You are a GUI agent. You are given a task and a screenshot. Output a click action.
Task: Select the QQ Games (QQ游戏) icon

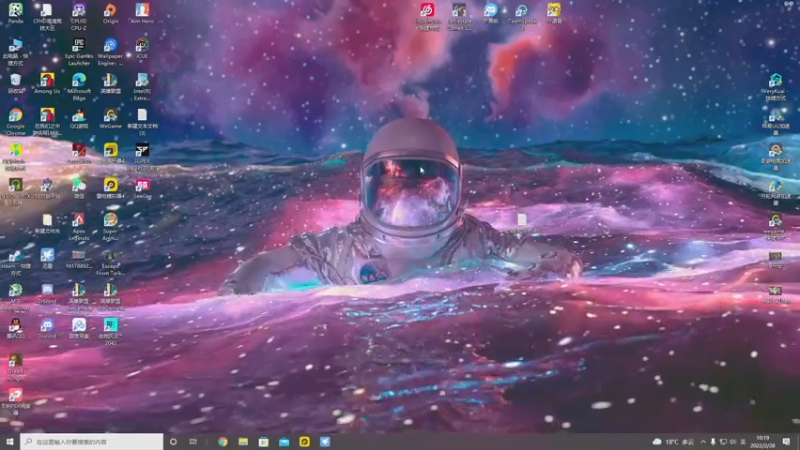coord(79,118)
